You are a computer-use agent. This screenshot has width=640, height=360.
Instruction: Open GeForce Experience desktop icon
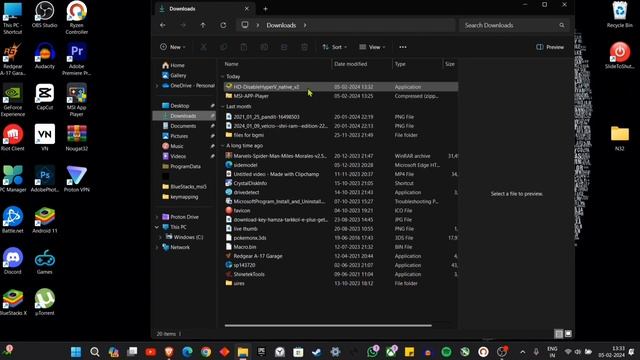[x=13, y=100]
